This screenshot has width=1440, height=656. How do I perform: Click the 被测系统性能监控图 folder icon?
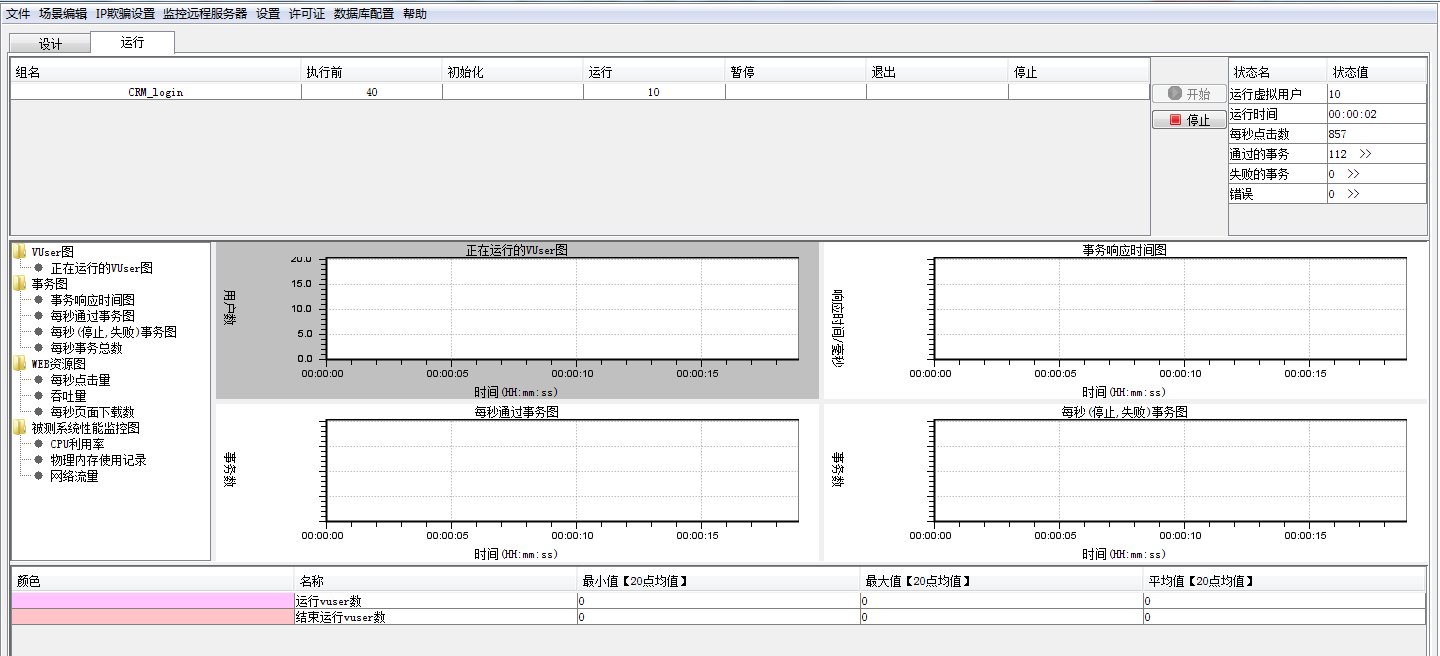tap(20, 428)
